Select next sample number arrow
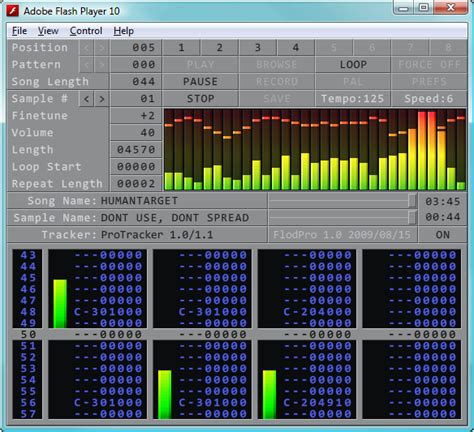474x432 pixels. (x=101, y=99)
